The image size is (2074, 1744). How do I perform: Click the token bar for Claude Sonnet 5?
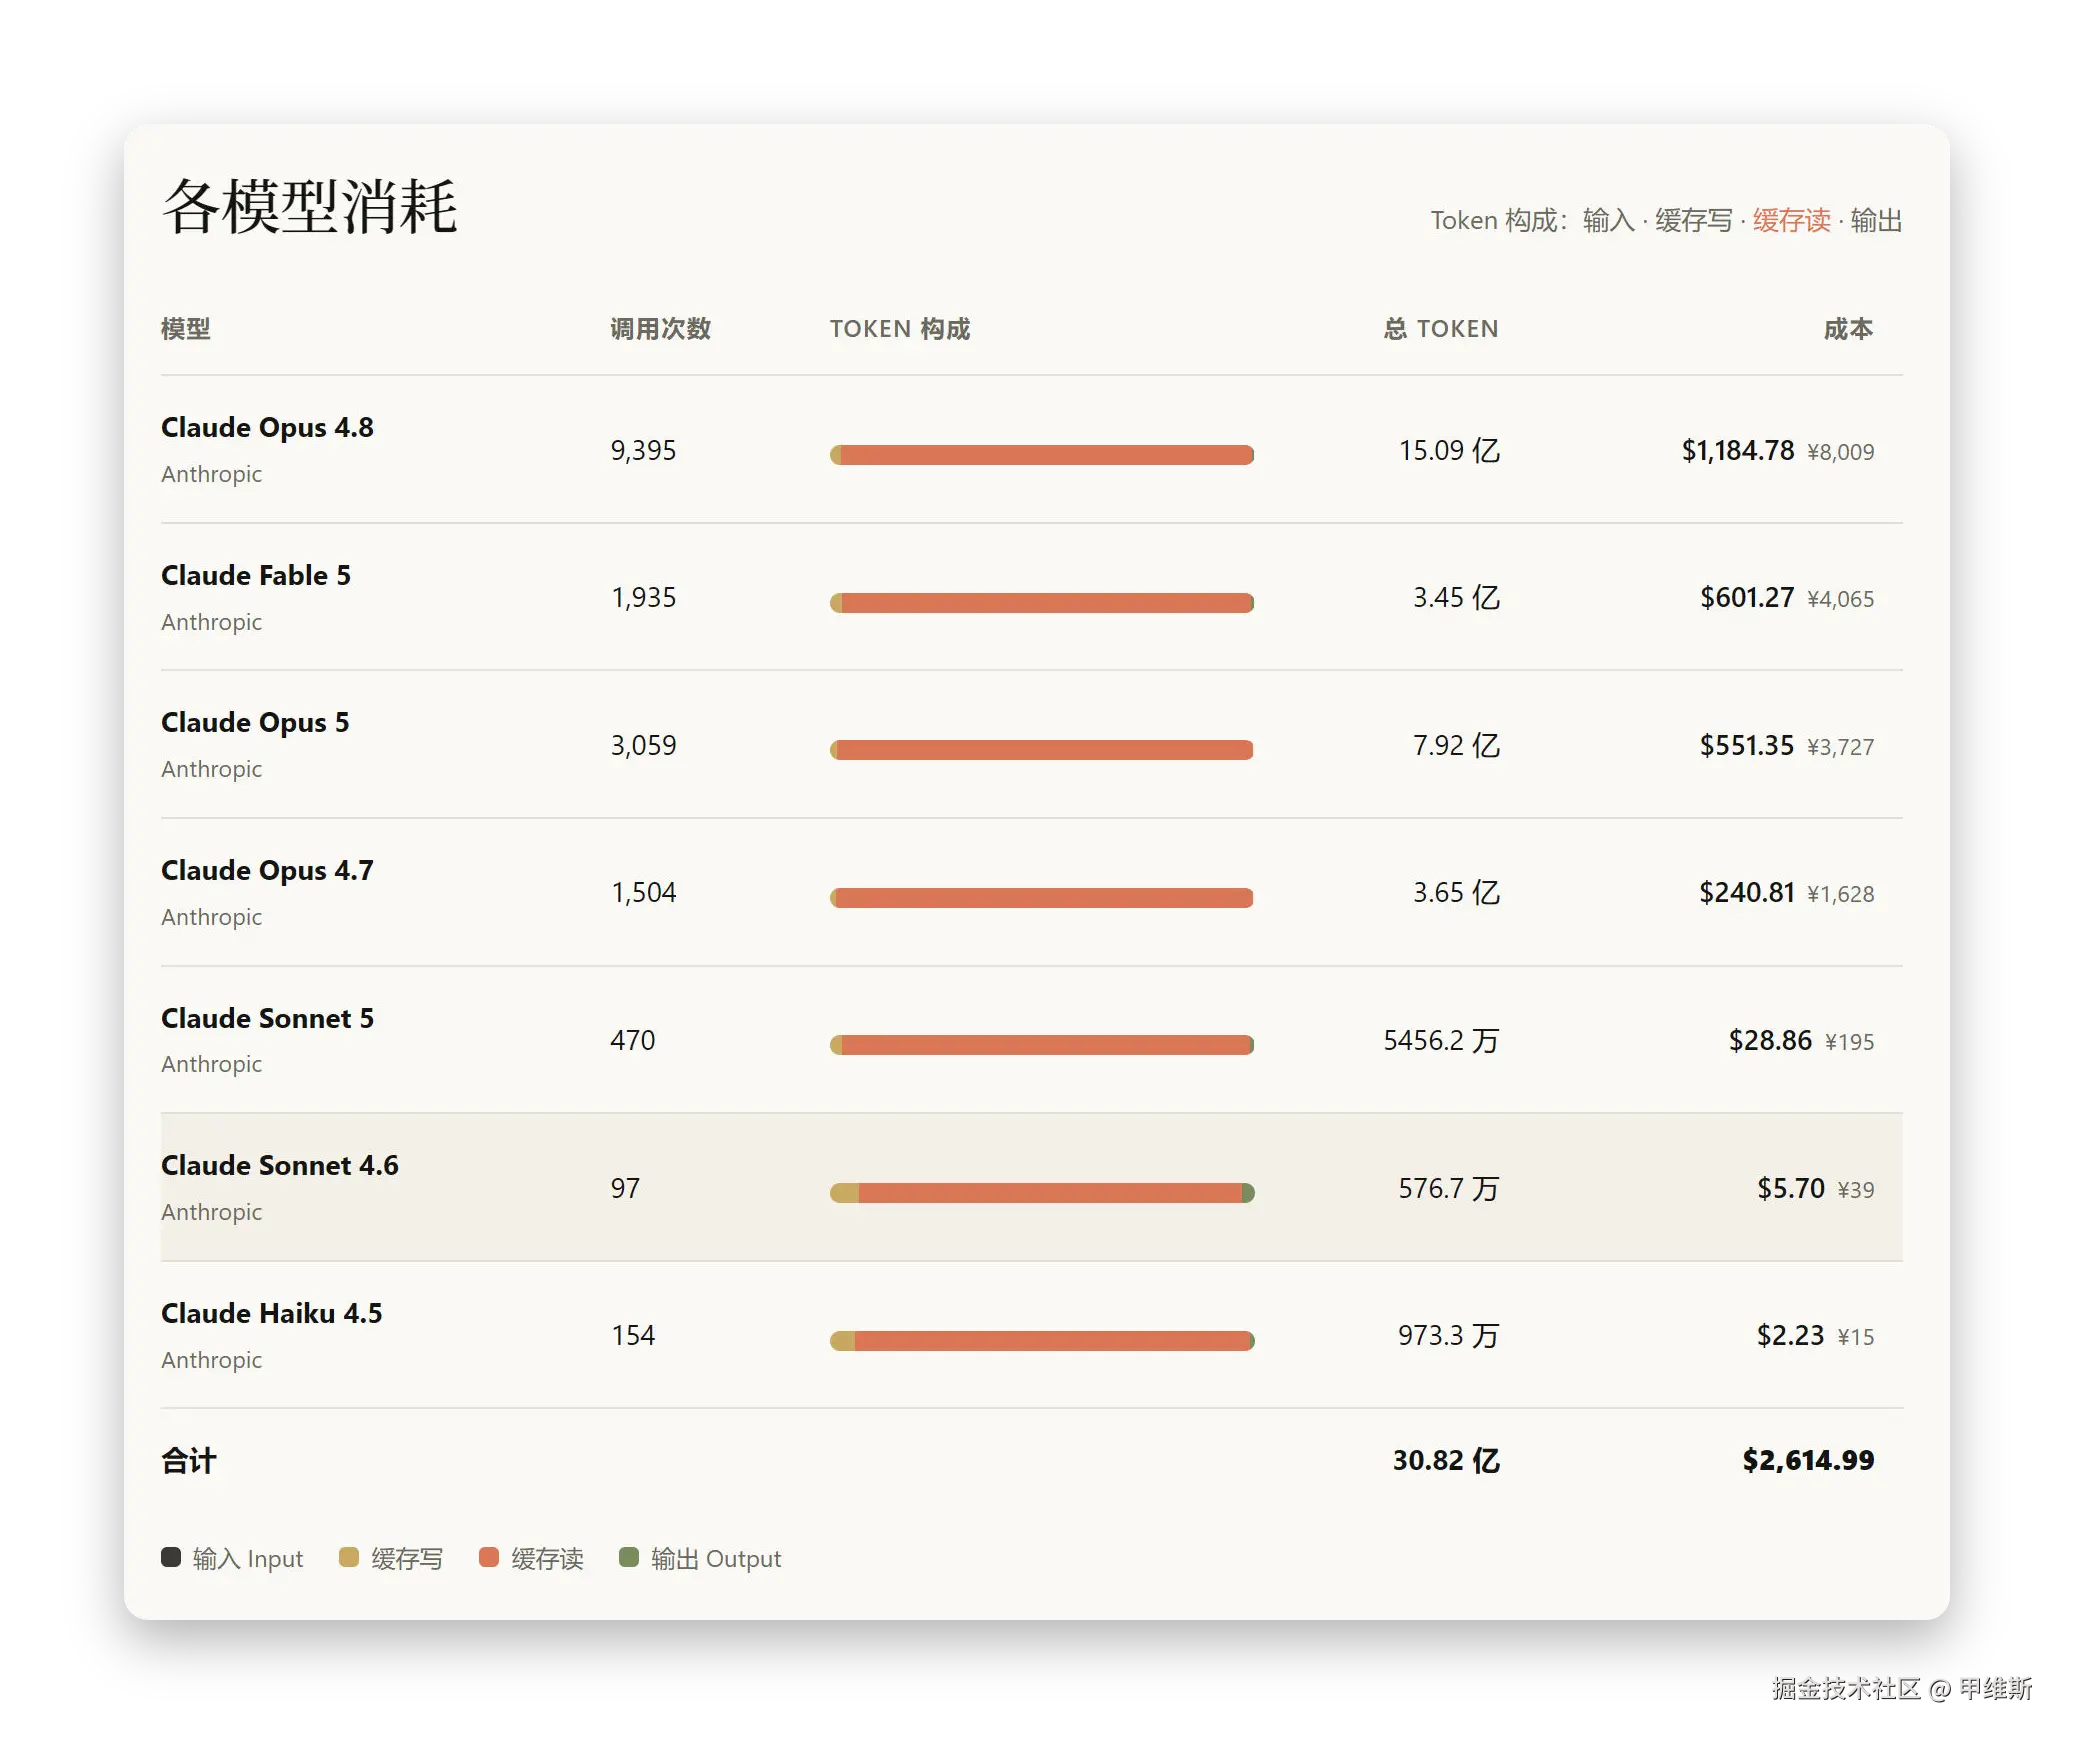[x=1042, y=1045]
